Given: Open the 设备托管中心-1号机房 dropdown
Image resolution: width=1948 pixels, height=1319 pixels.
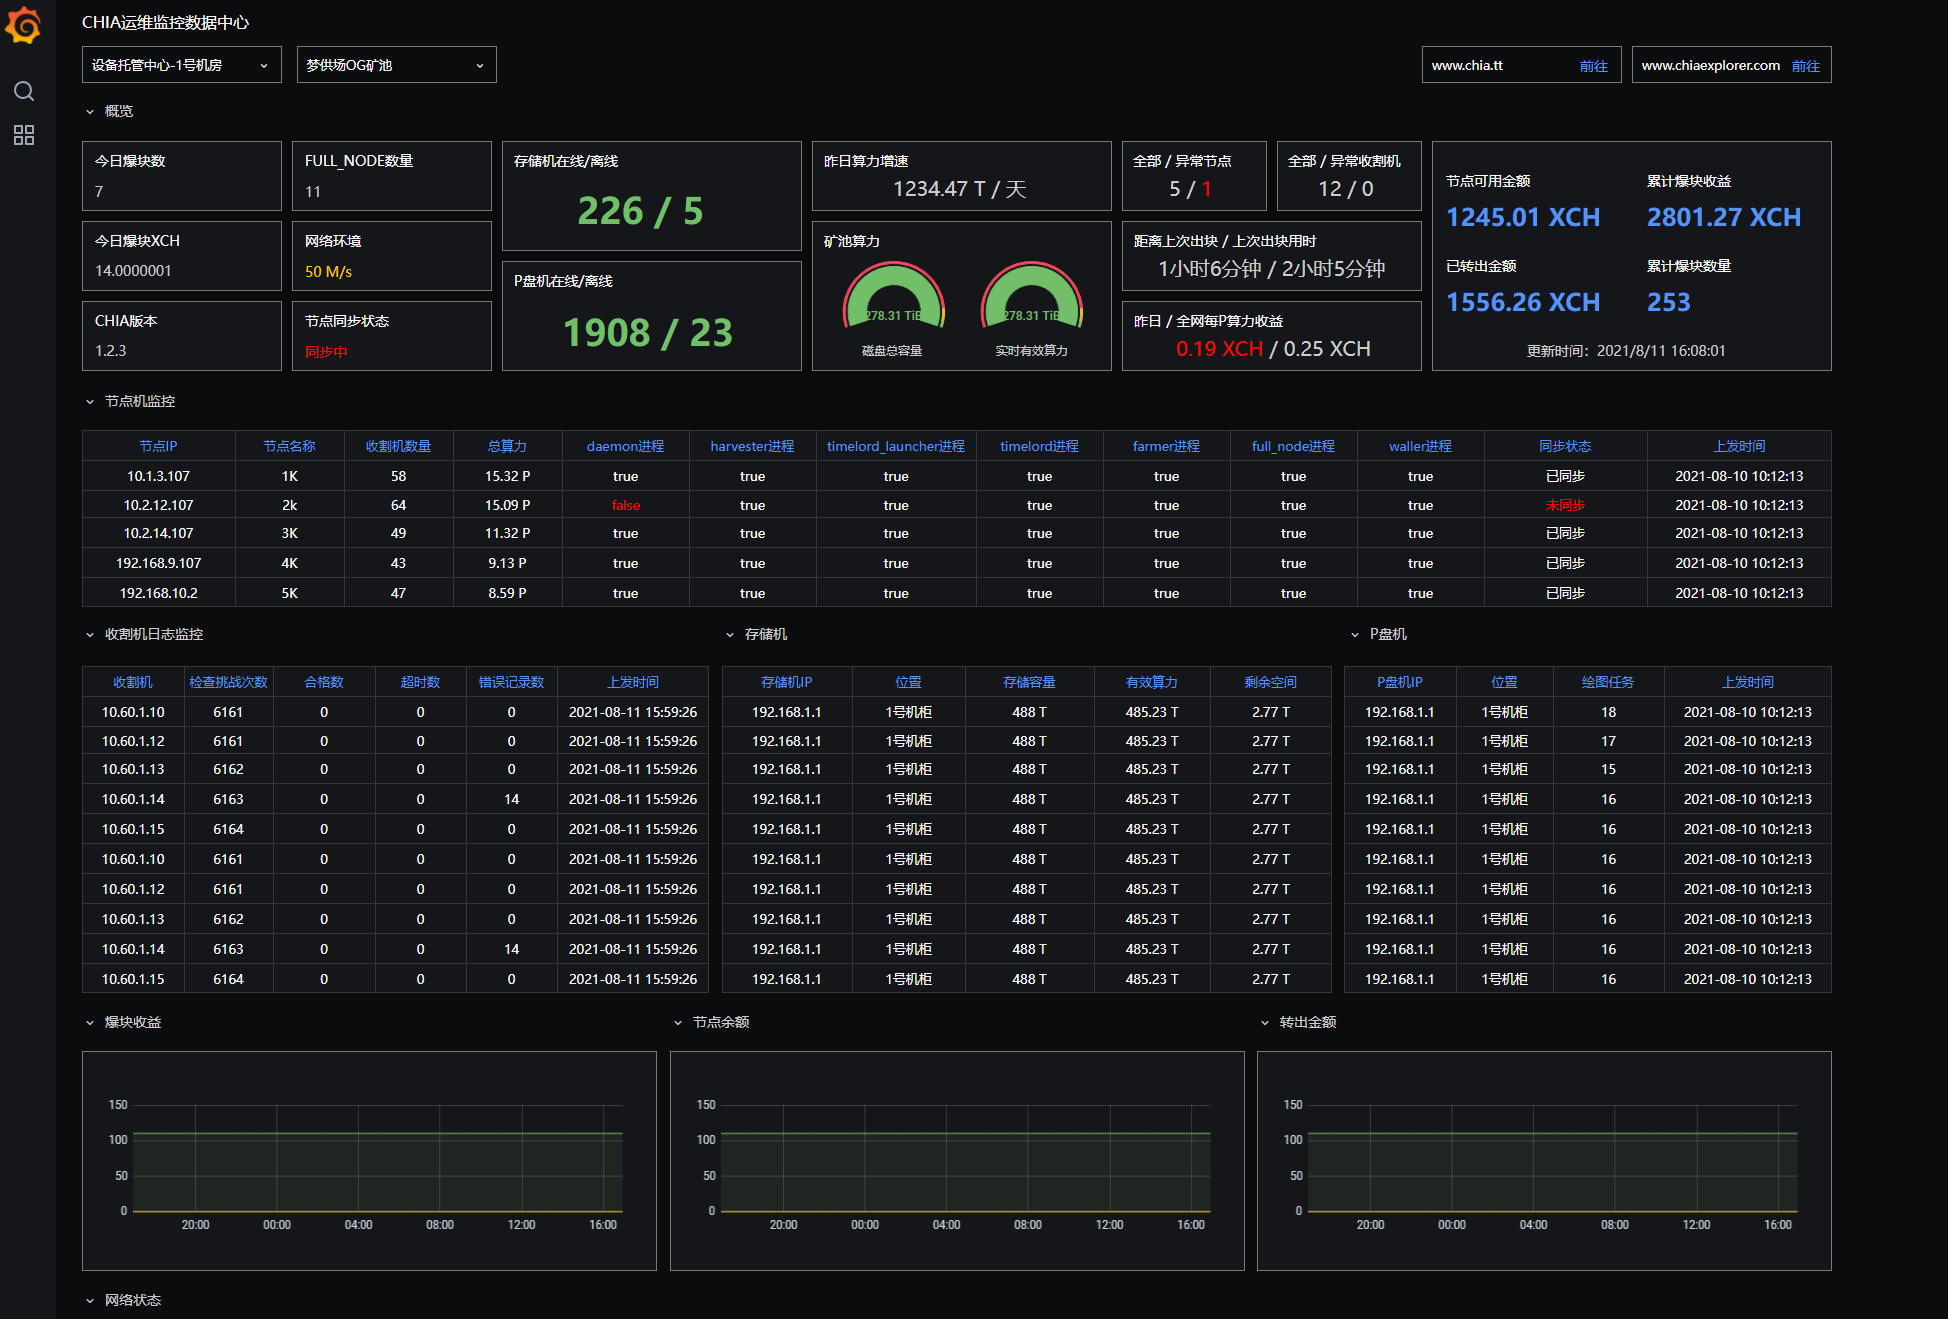Looking at the screenshot, I should (182, 65).
